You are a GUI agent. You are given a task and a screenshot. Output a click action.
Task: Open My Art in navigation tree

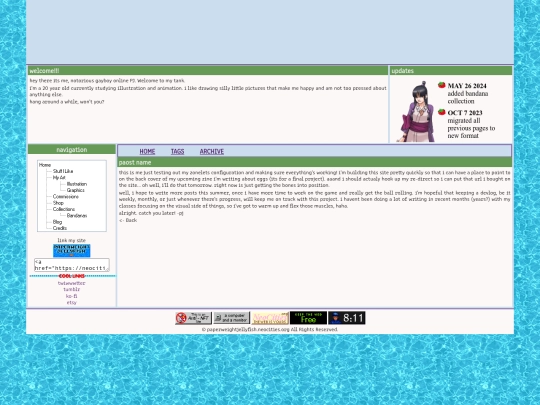59,178
